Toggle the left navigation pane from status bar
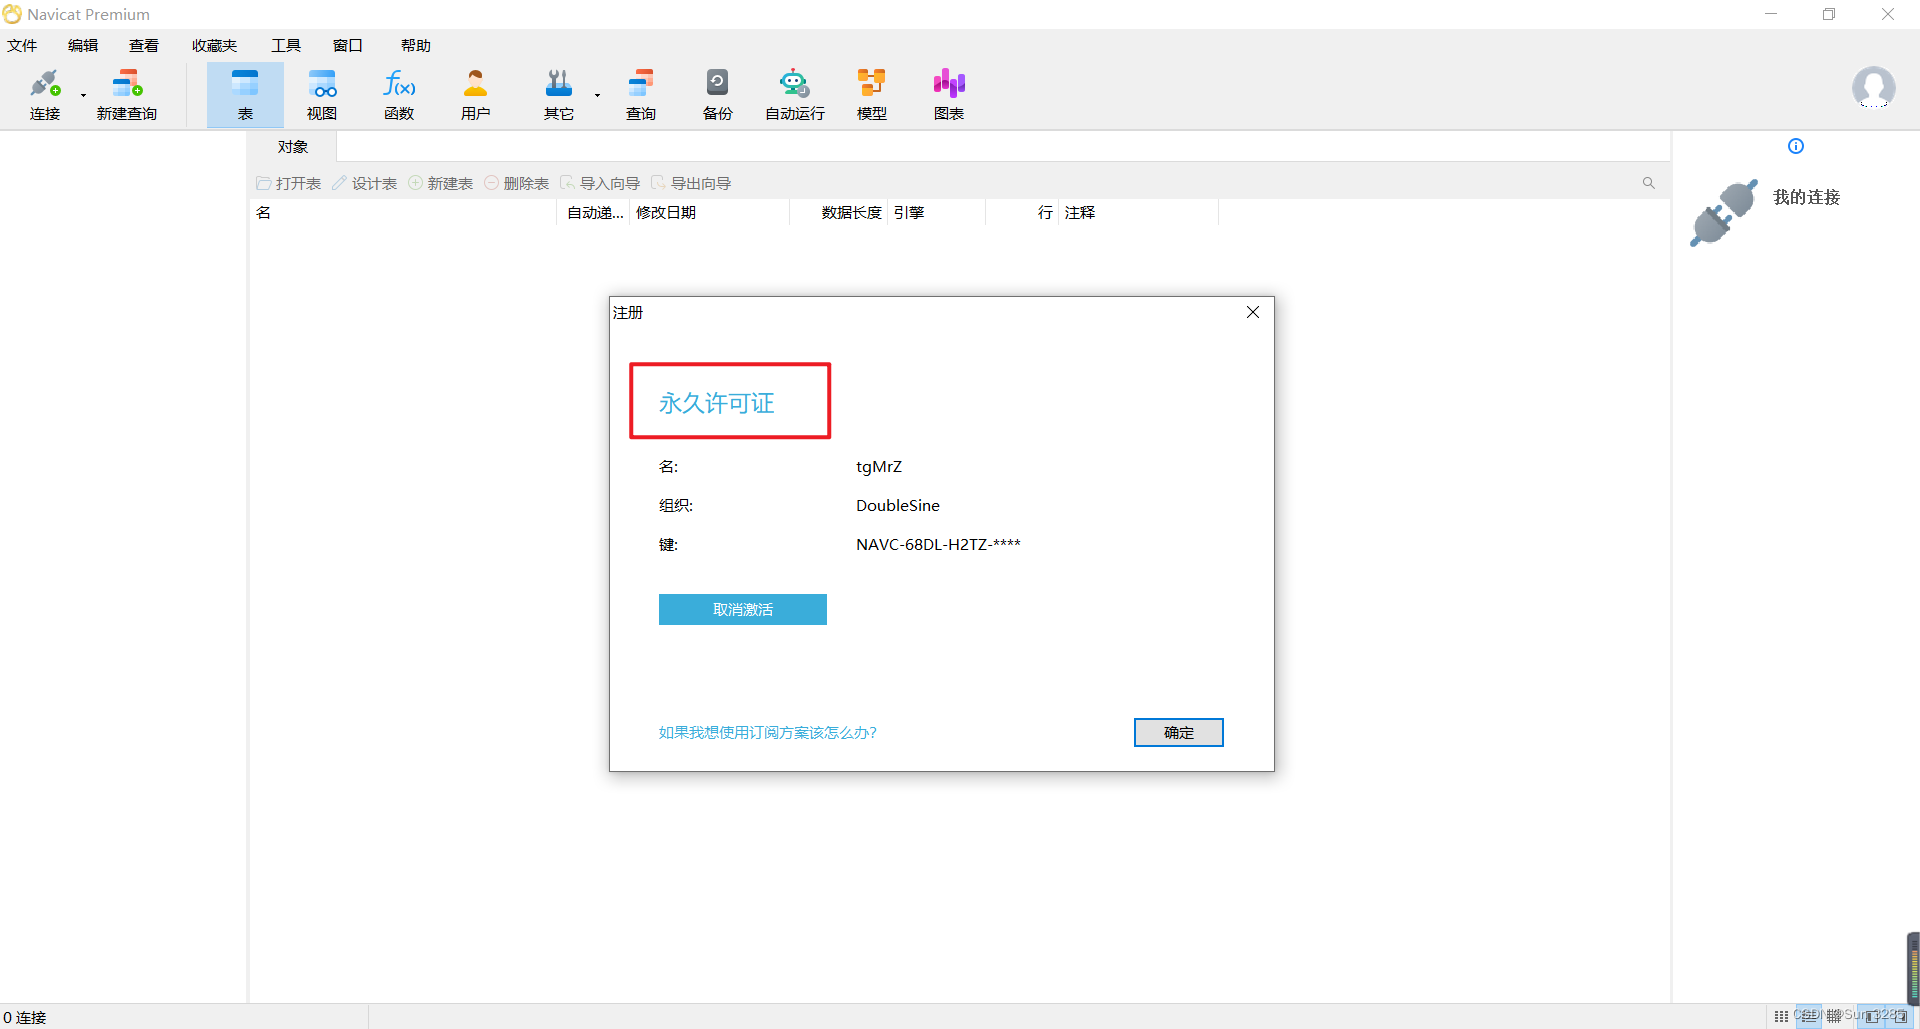 point(1871,1016)
